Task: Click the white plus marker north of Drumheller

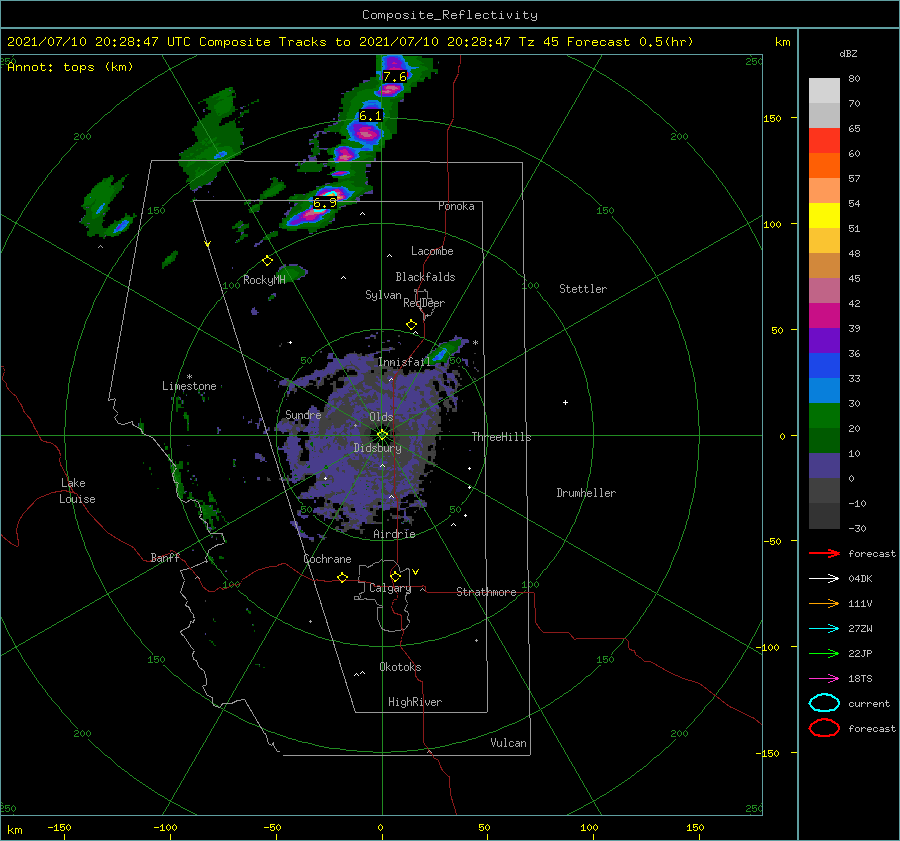Action: point(565,402)
